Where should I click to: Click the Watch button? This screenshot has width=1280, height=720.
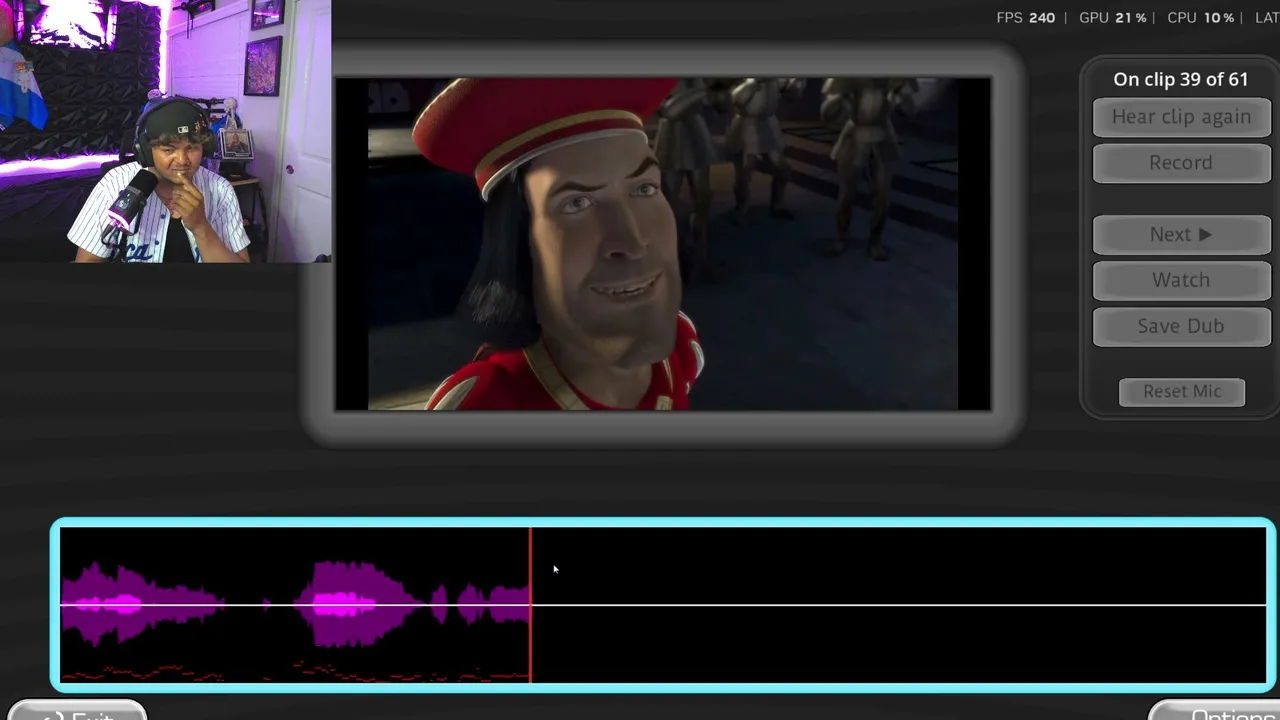(1181, 281)
